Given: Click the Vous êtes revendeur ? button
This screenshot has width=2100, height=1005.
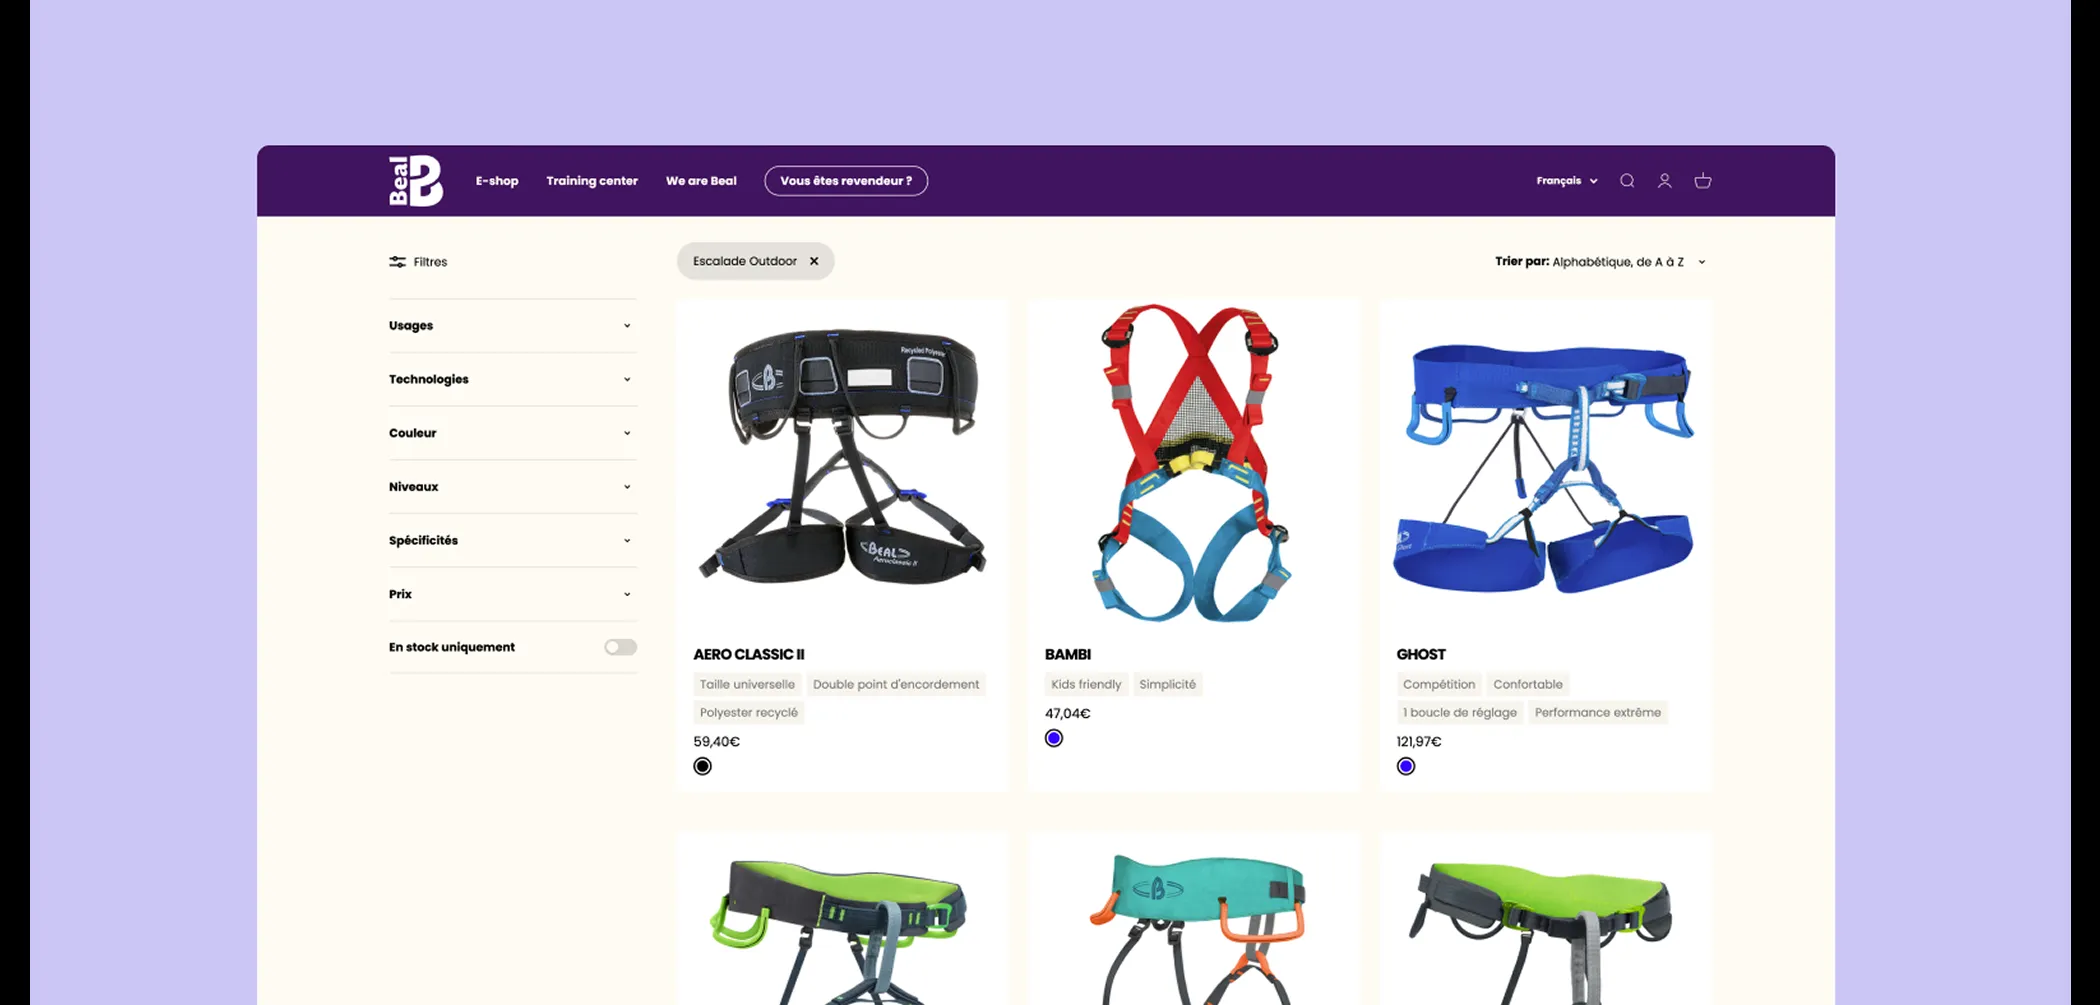Looking at the screenshot, I should click(846, 181).
